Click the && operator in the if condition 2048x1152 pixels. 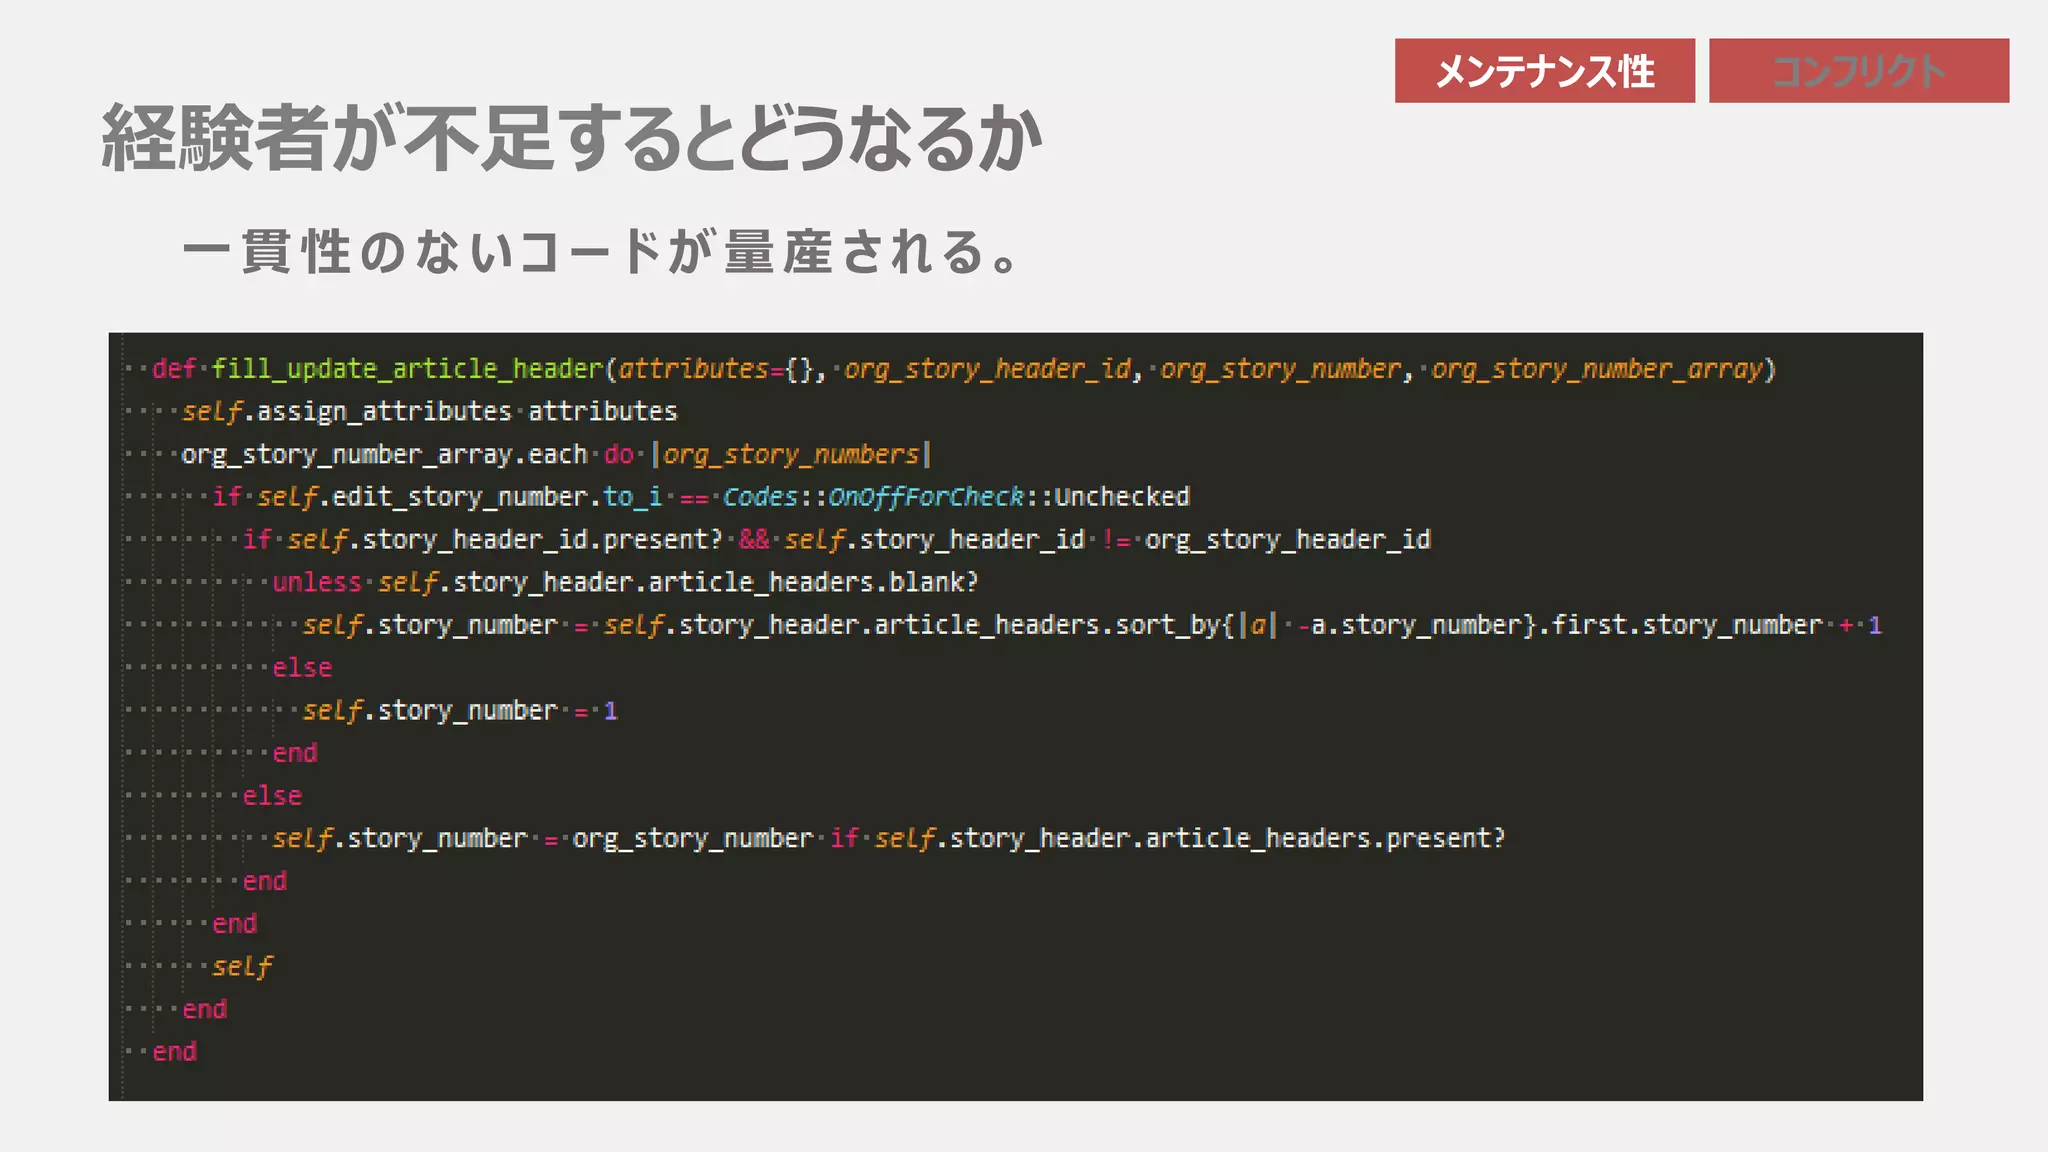point(754,540)
